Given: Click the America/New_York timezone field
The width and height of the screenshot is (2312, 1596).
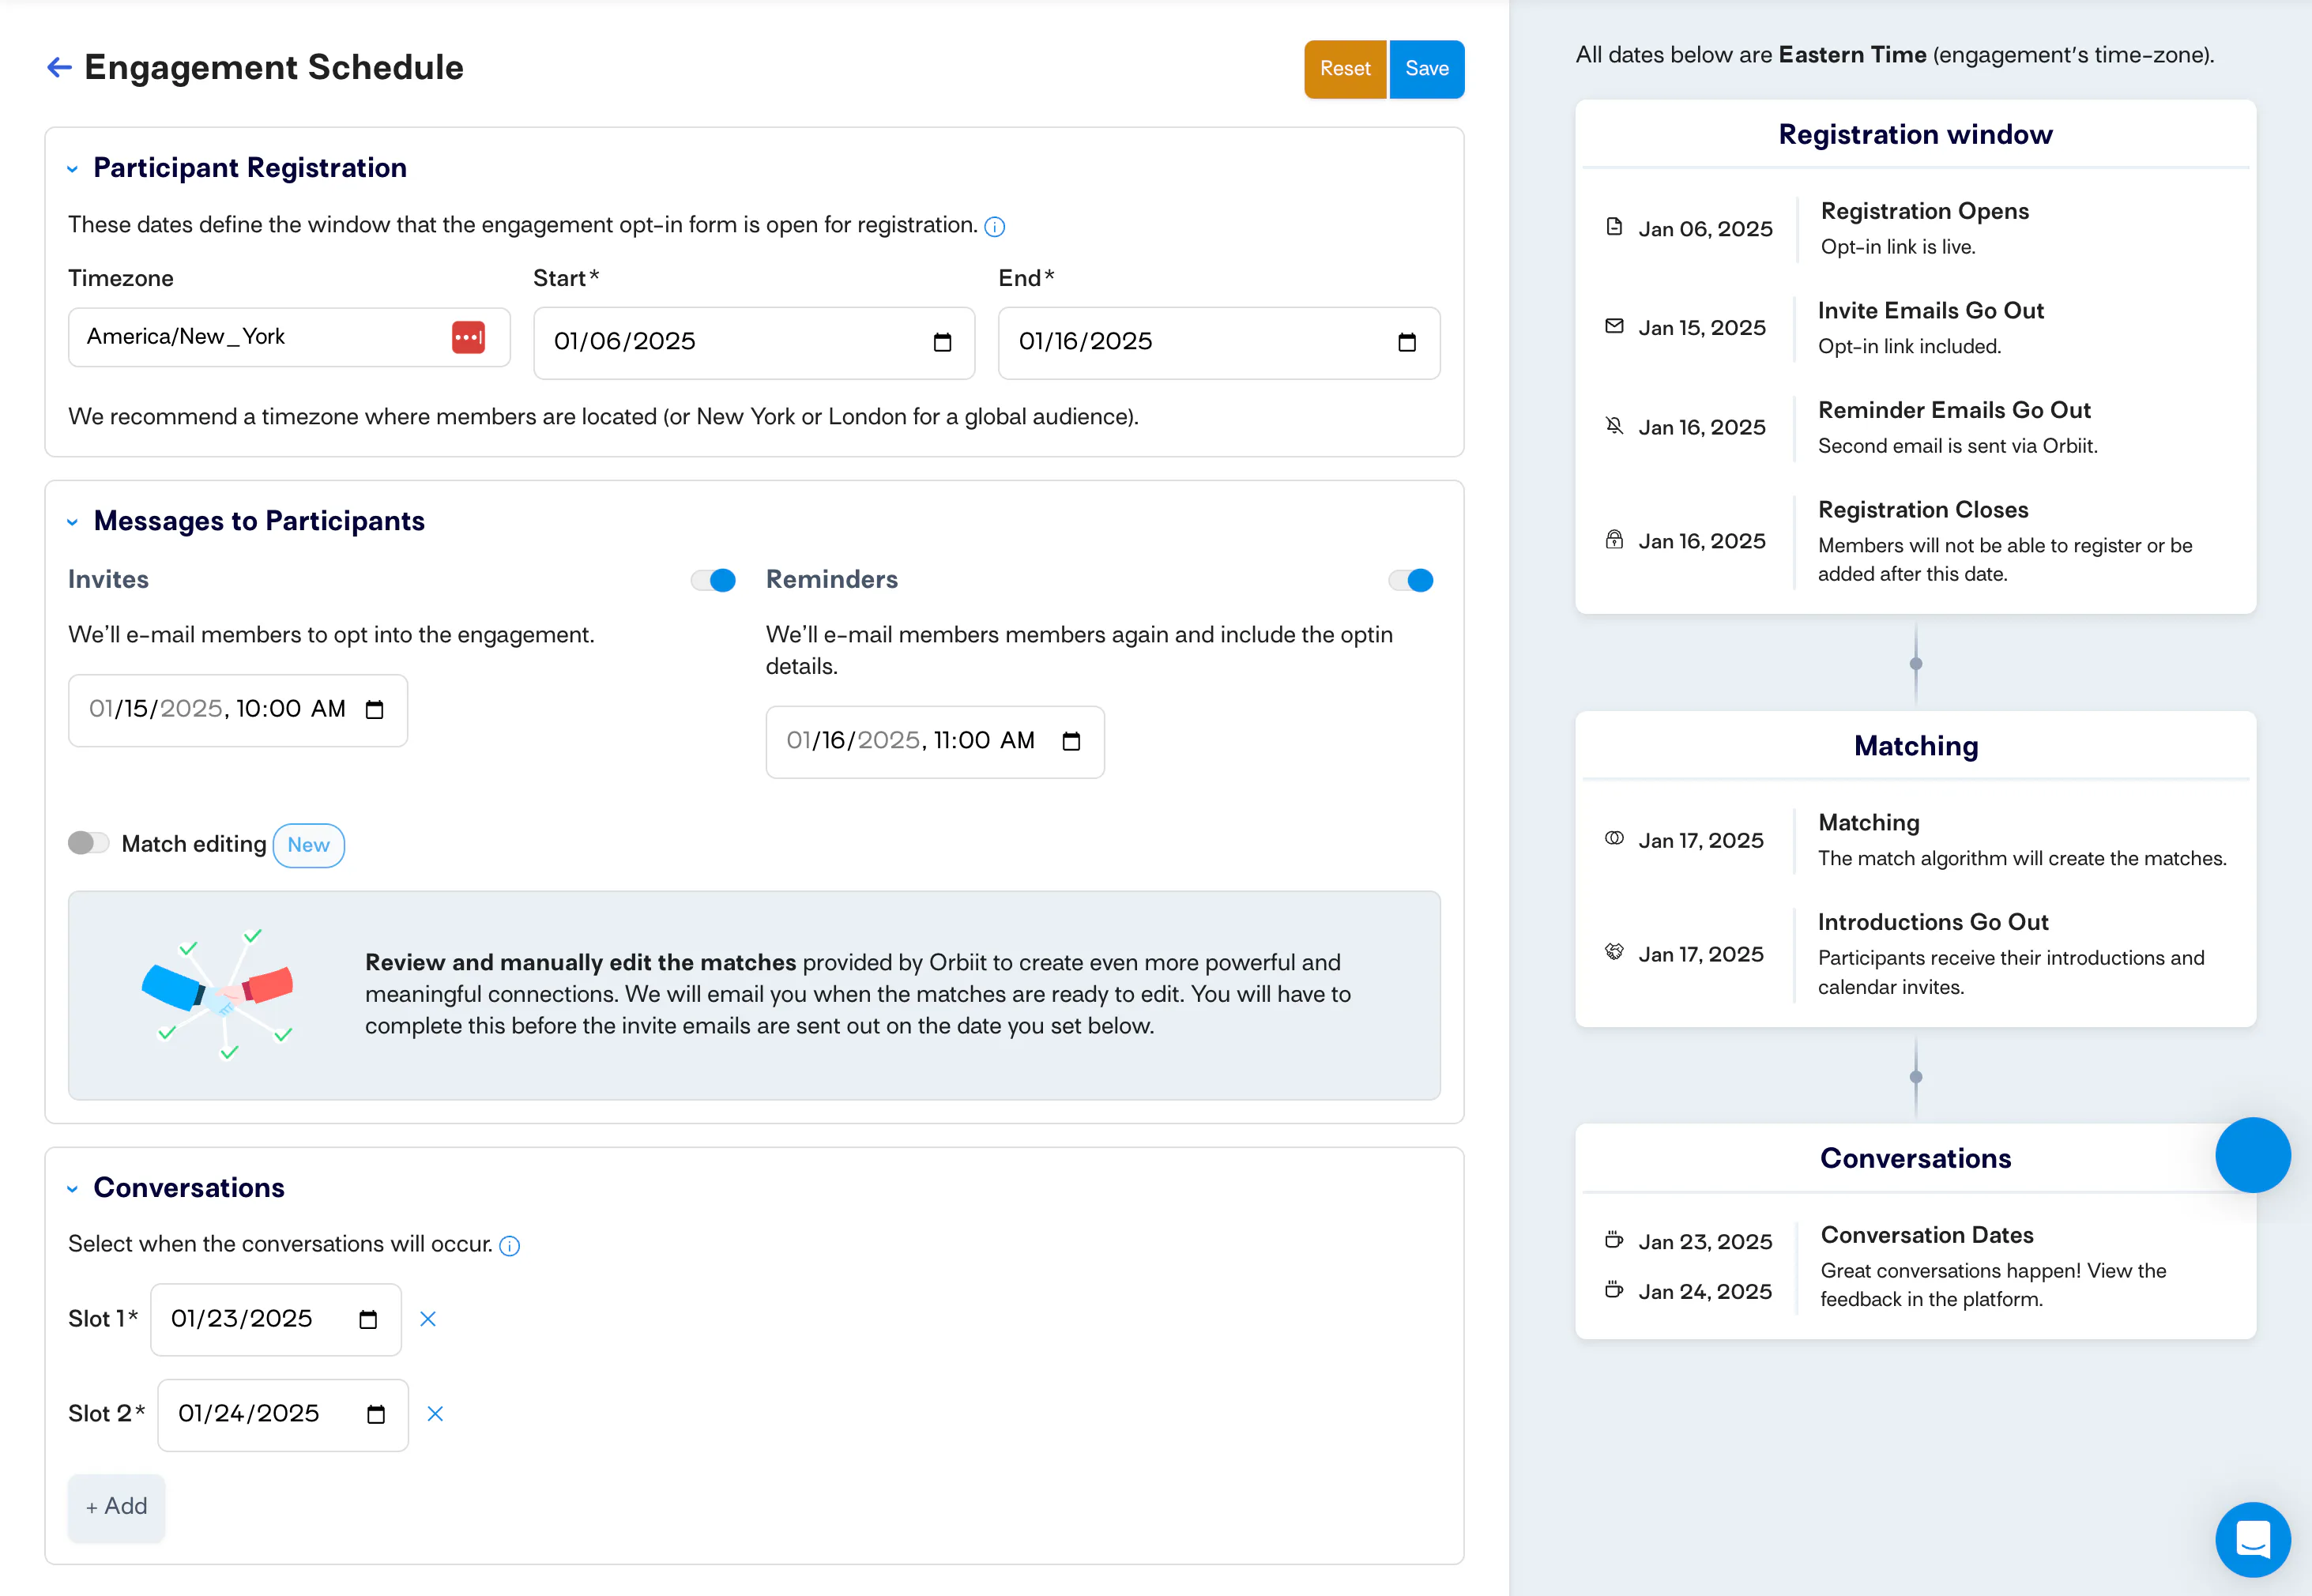Looking at the screenshot, I should 289,337.
